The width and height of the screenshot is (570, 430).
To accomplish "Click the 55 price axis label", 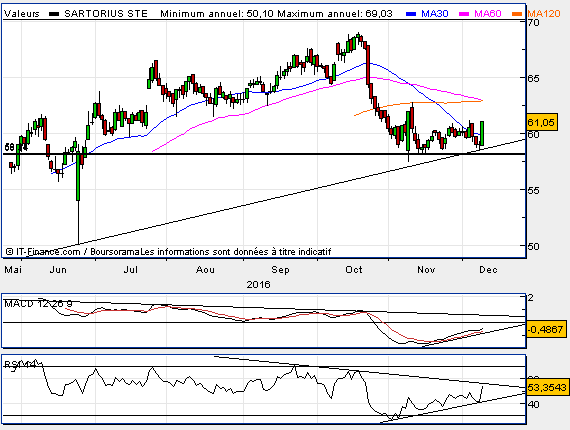I will point(534,190).
